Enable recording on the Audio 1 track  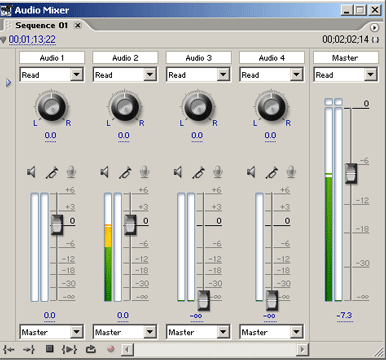(71, 172)
